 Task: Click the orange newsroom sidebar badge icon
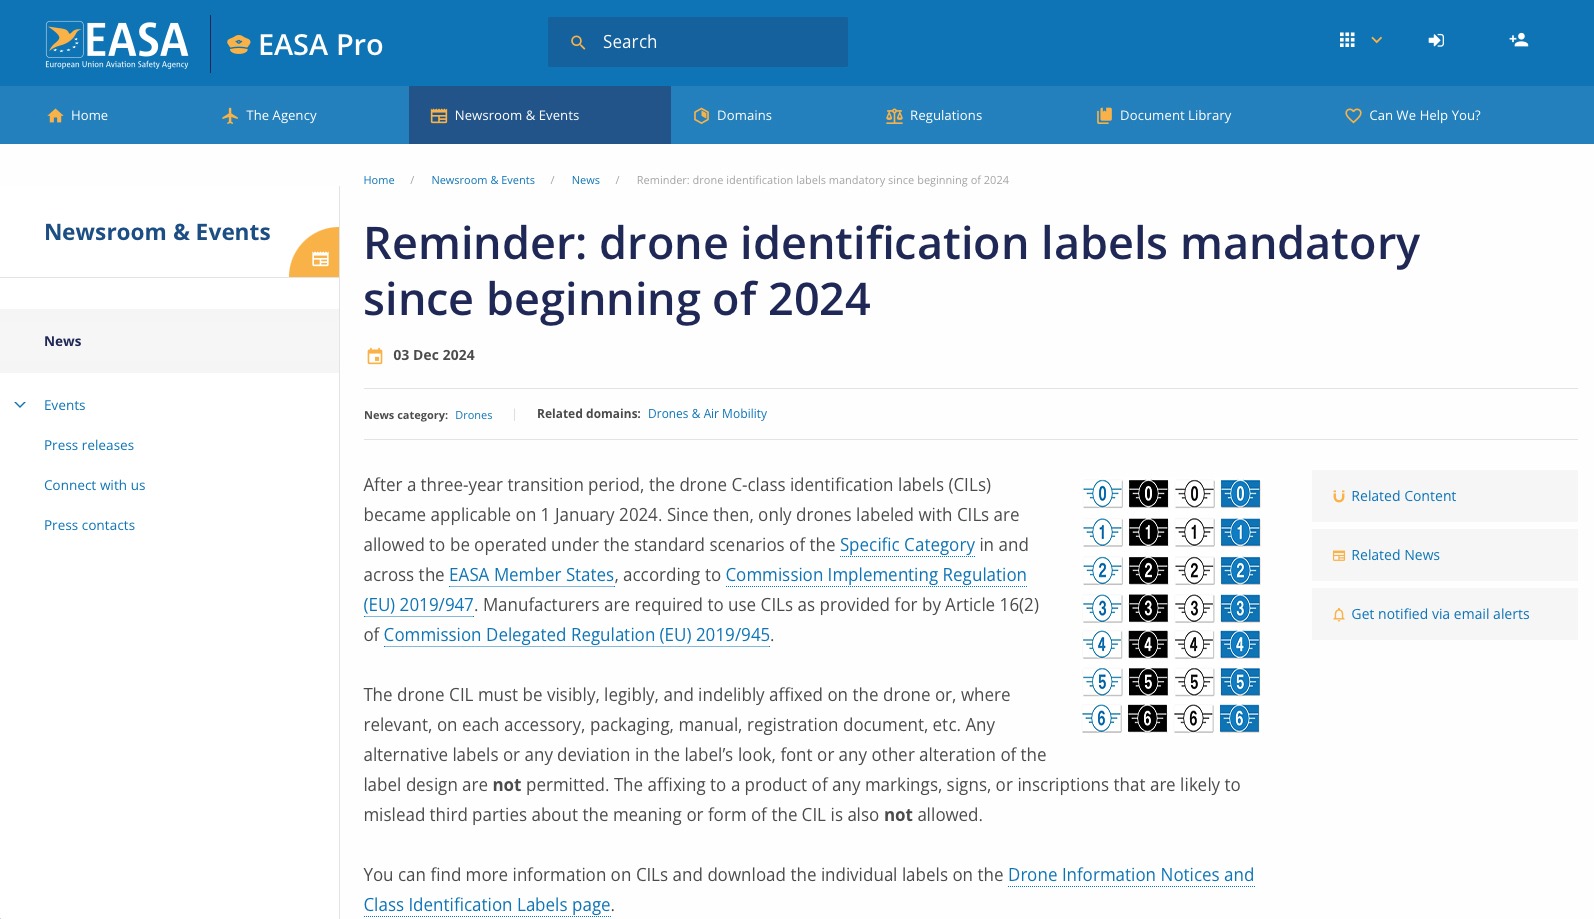pos(319,258)
